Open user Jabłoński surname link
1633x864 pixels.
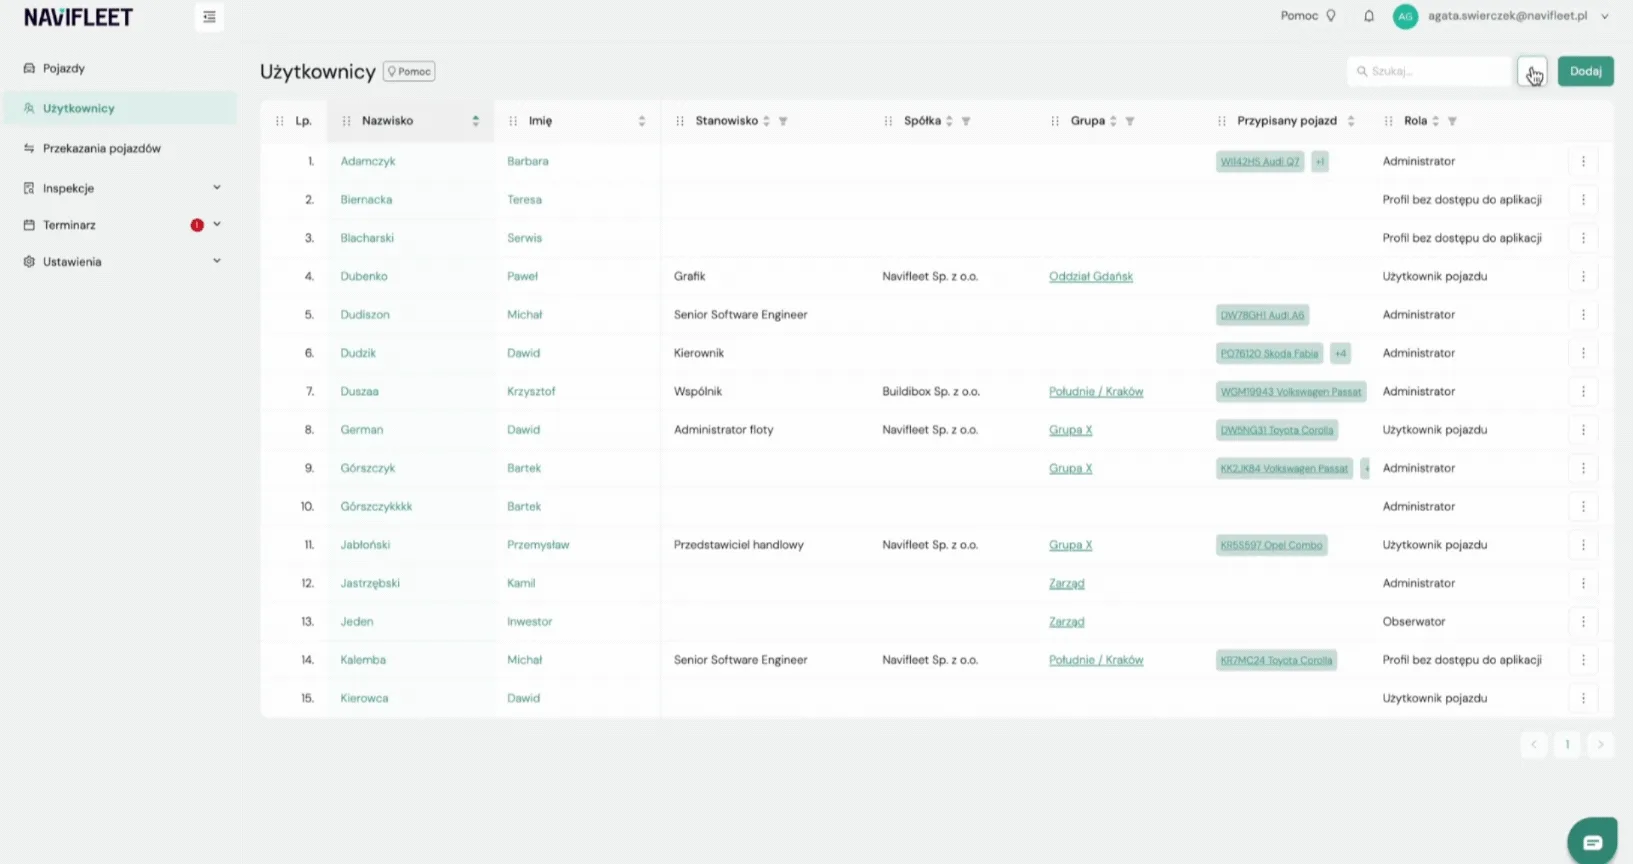[x=365, y=545]
